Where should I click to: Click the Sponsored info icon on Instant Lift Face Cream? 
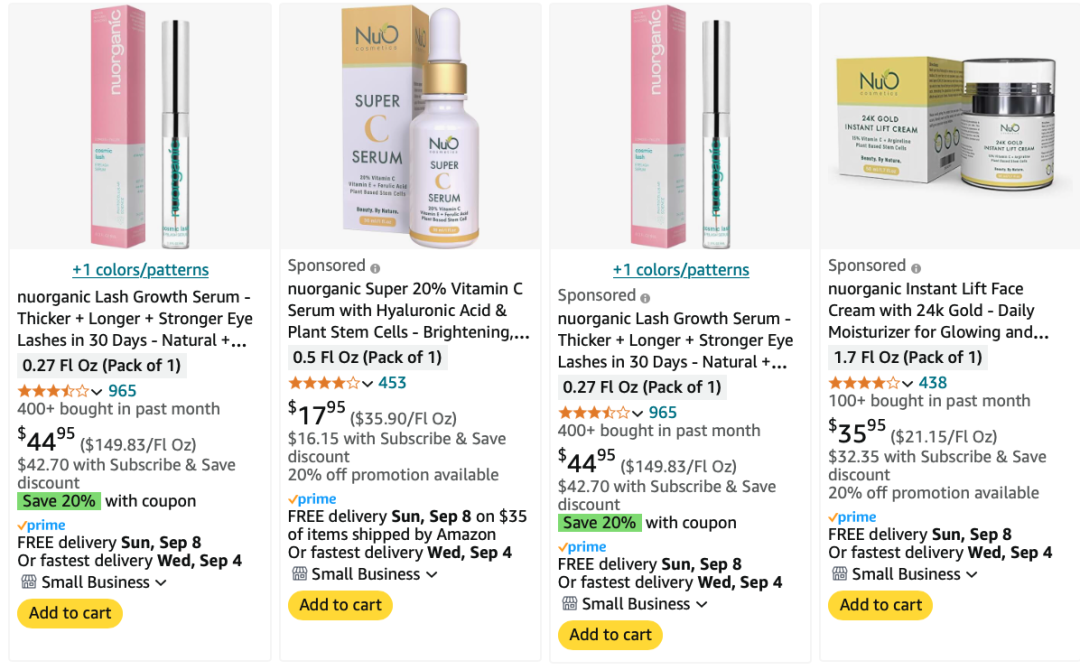point(915,269)
